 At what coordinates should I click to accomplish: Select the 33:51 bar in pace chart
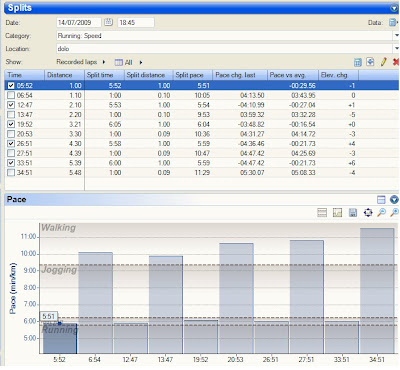point(342,337)
